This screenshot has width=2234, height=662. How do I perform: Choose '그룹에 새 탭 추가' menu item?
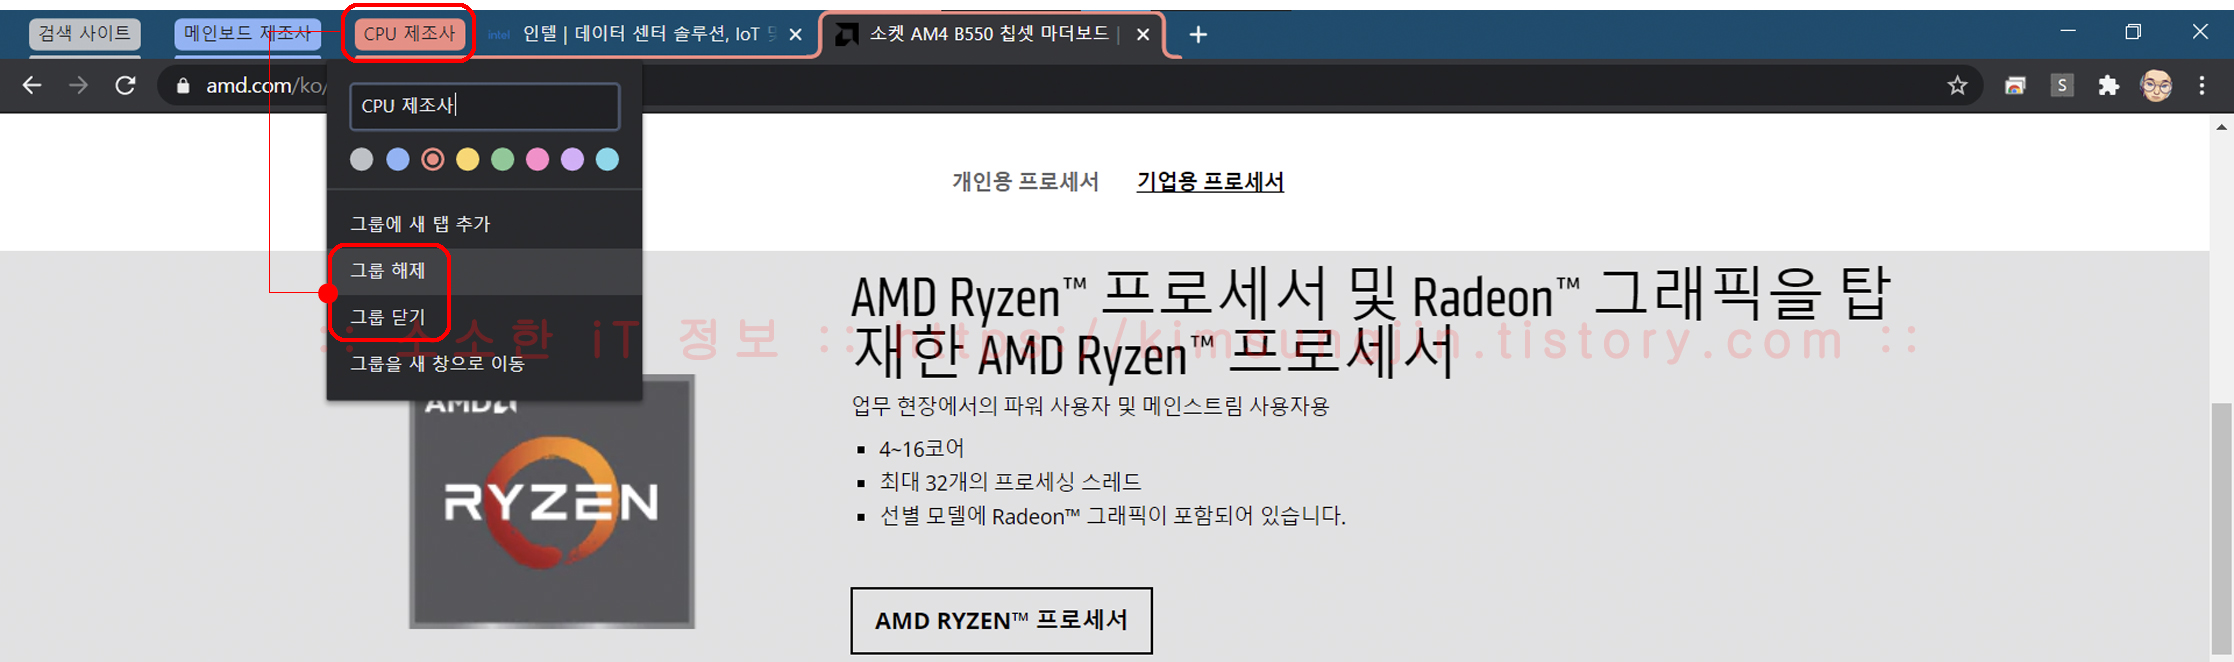pos(485,224)
